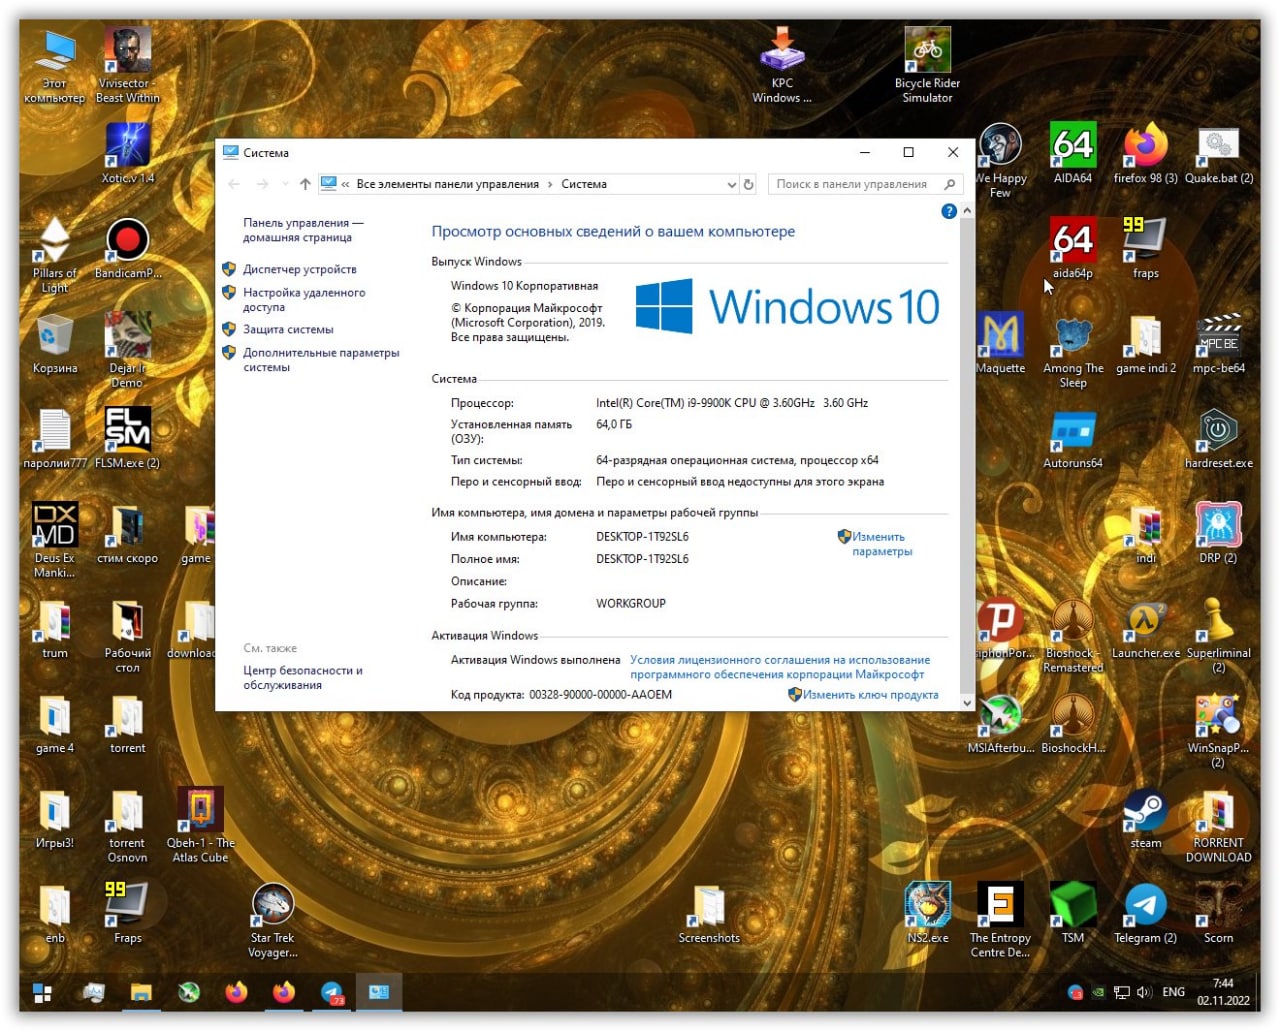
Task: Open the aida64p desktop icon
Action: click(x=1073, y=248)
